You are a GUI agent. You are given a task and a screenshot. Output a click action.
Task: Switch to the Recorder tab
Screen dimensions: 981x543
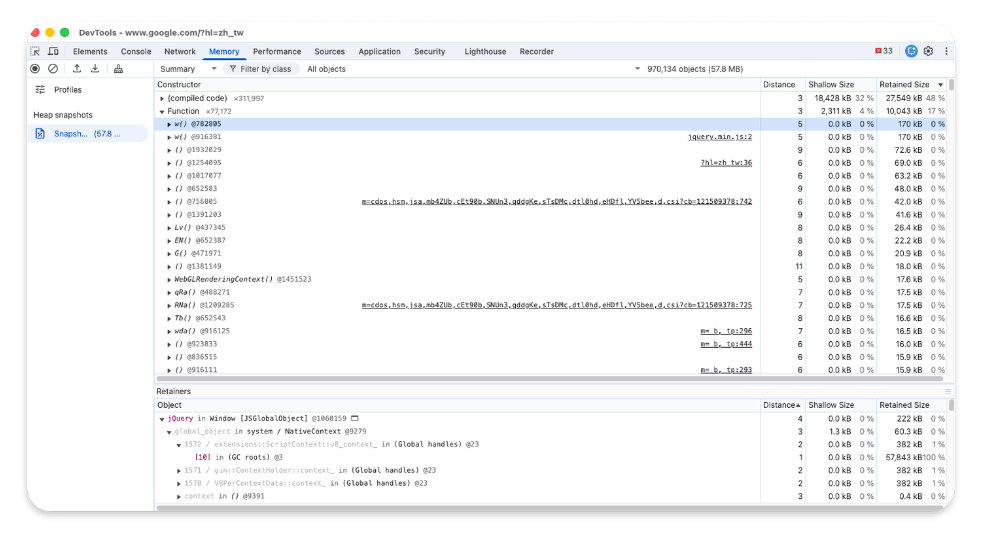pyautogui.click(x=536, y=51)
